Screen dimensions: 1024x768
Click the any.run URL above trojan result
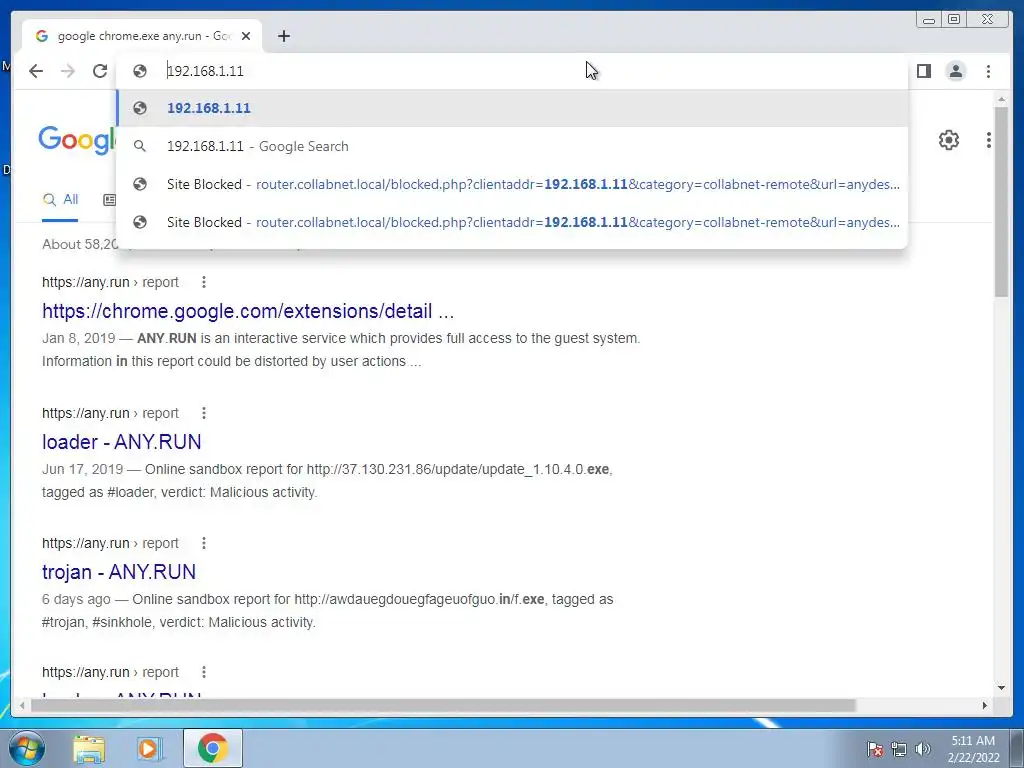(110, 543)
